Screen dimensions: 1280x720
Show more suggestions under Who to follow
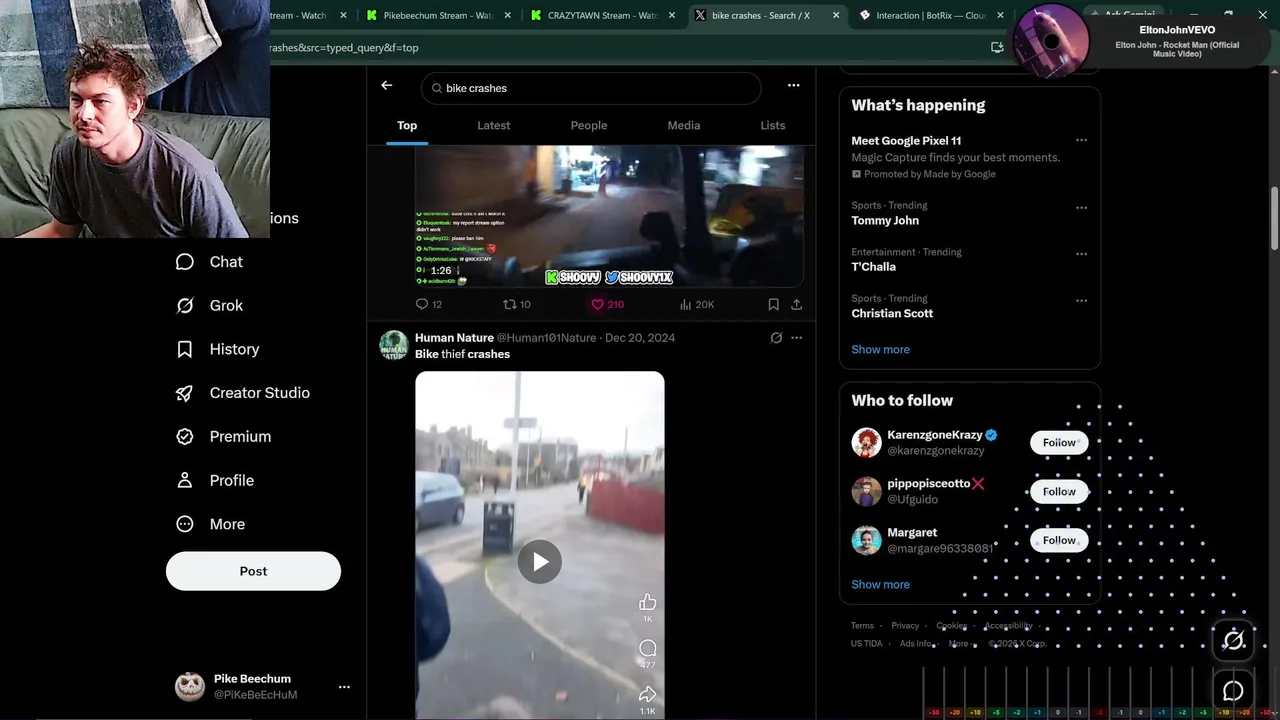880,584
